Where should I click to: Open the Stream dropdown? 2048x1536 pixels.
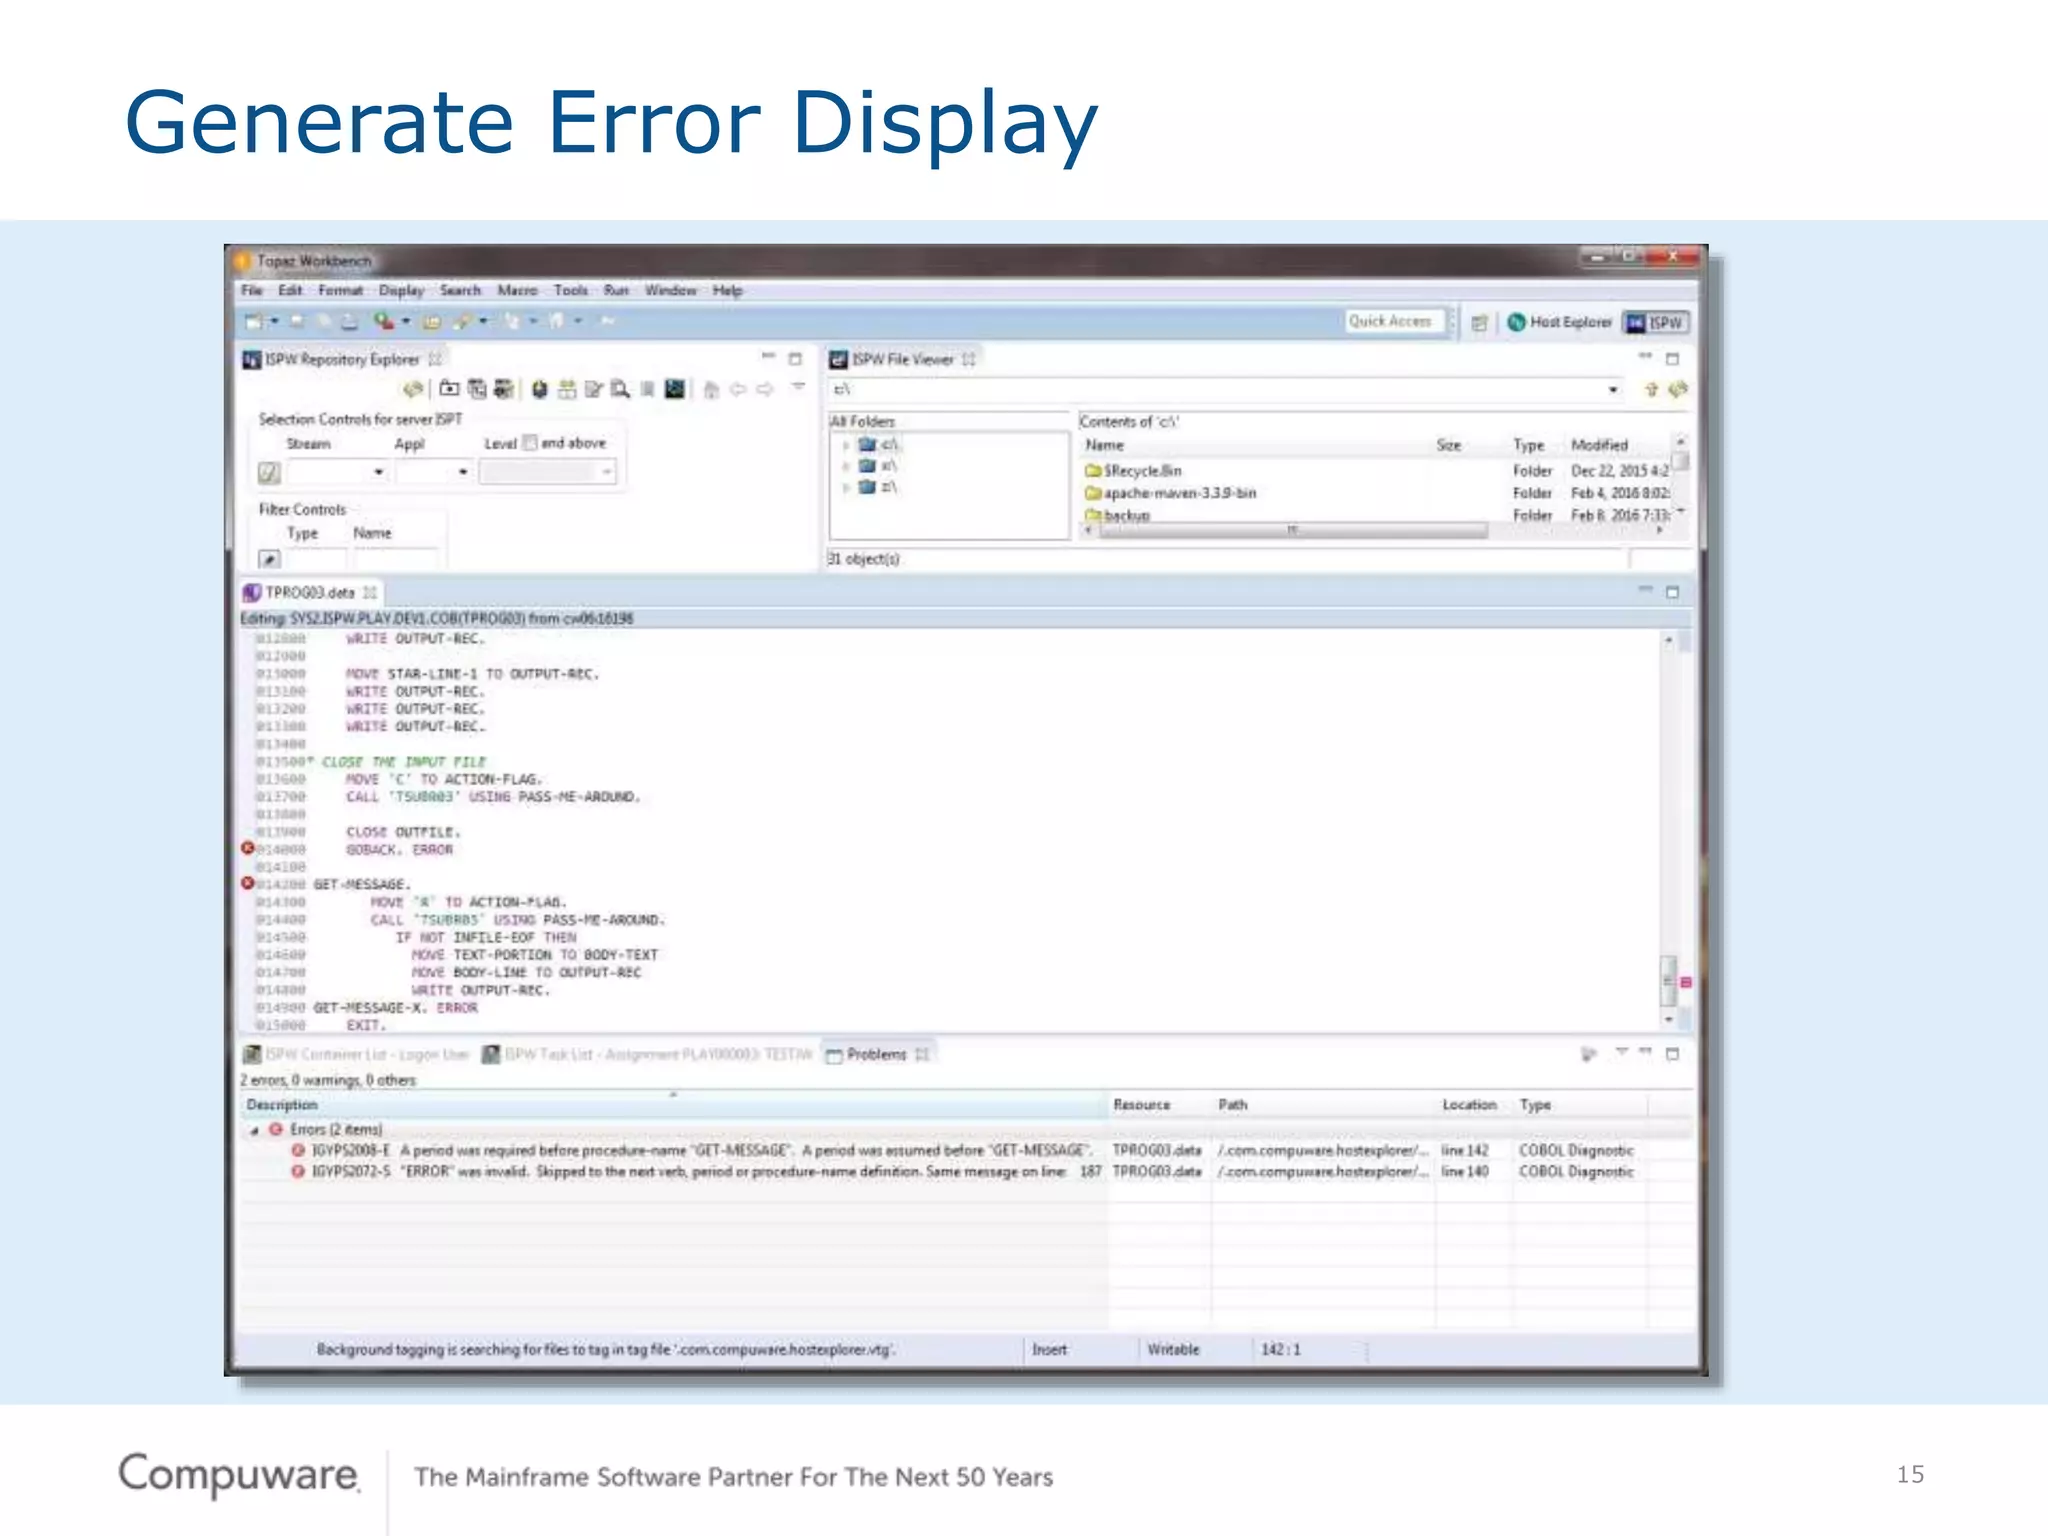(378, 472)
